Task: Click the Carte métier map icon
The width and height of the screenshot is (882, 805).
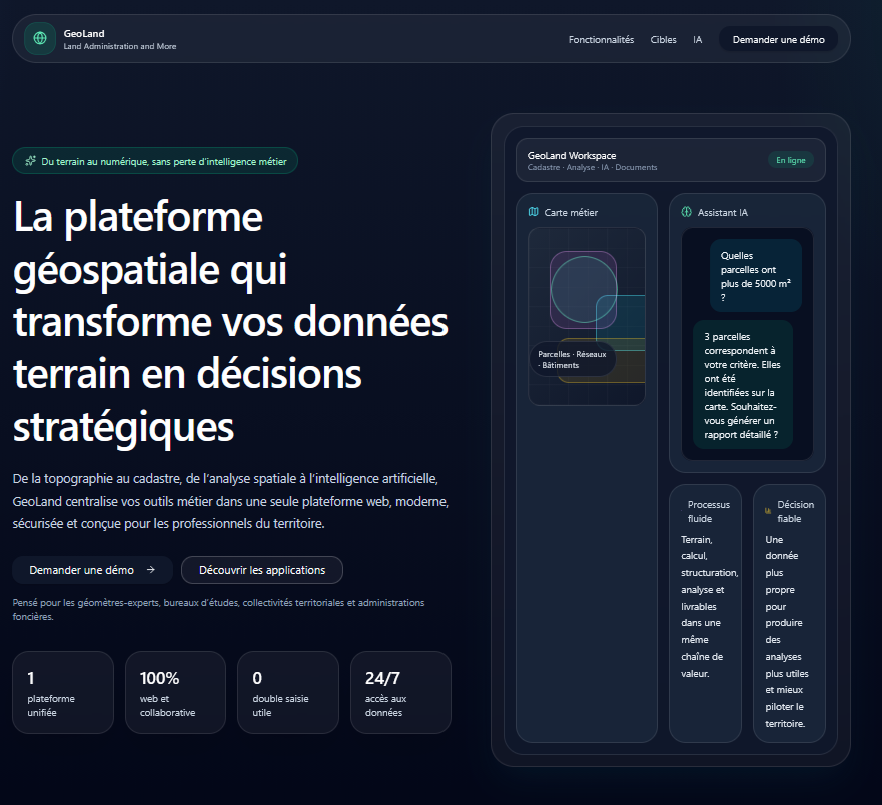Action: pos(533,212)
